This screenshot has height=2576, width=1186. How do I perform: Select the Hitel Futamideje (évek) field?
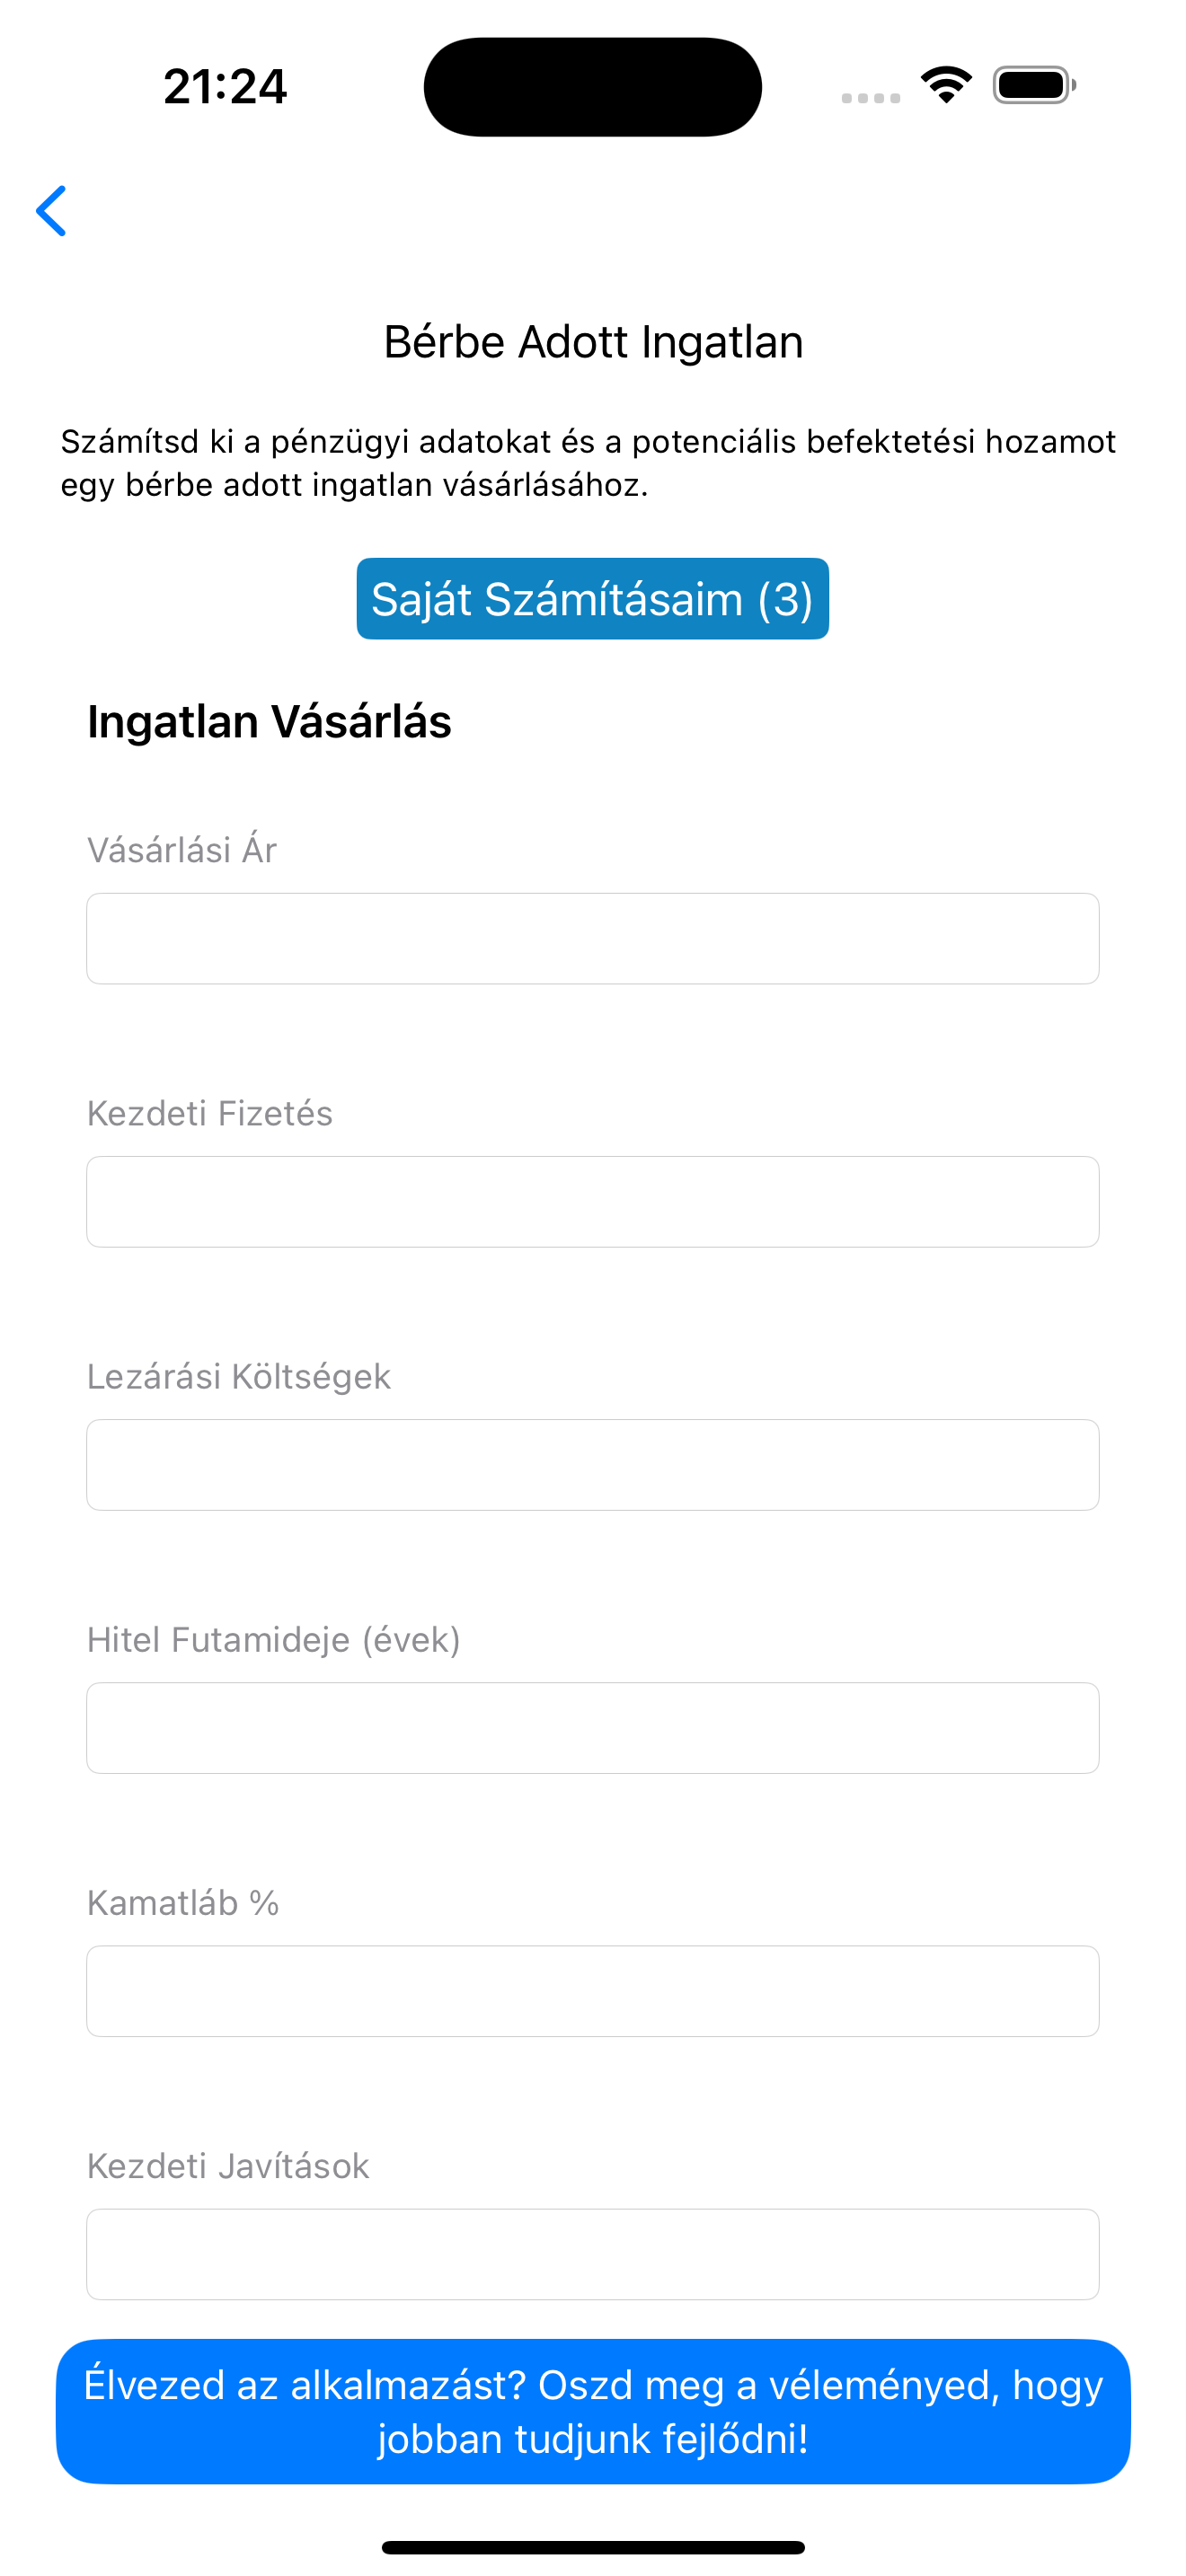tap(593, 1727)
